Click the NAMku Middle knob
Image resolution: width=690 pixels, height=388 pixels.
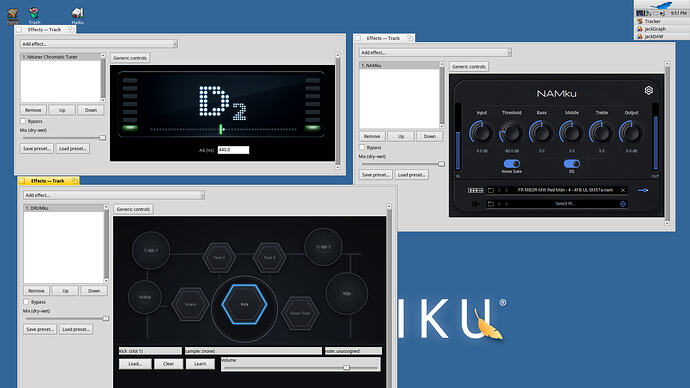[571, 132]
